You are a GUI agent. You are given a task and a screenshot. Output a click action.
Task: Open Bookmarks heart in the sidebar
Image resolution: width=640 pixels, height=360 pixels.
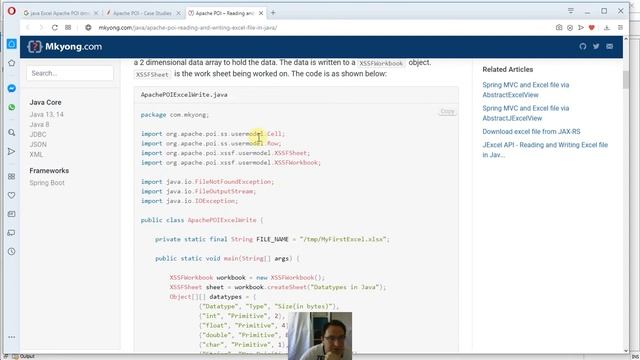pos(12,195)
